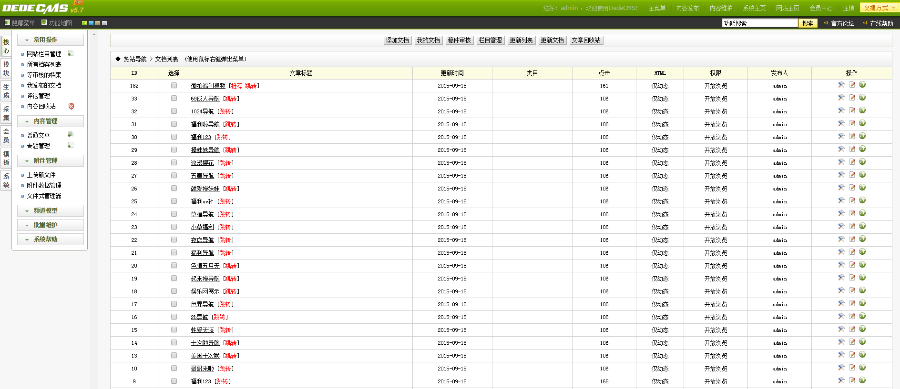Preview row ID 19 with the globe icon
This screenshot has width=900, height=389.
coord(862,278)
